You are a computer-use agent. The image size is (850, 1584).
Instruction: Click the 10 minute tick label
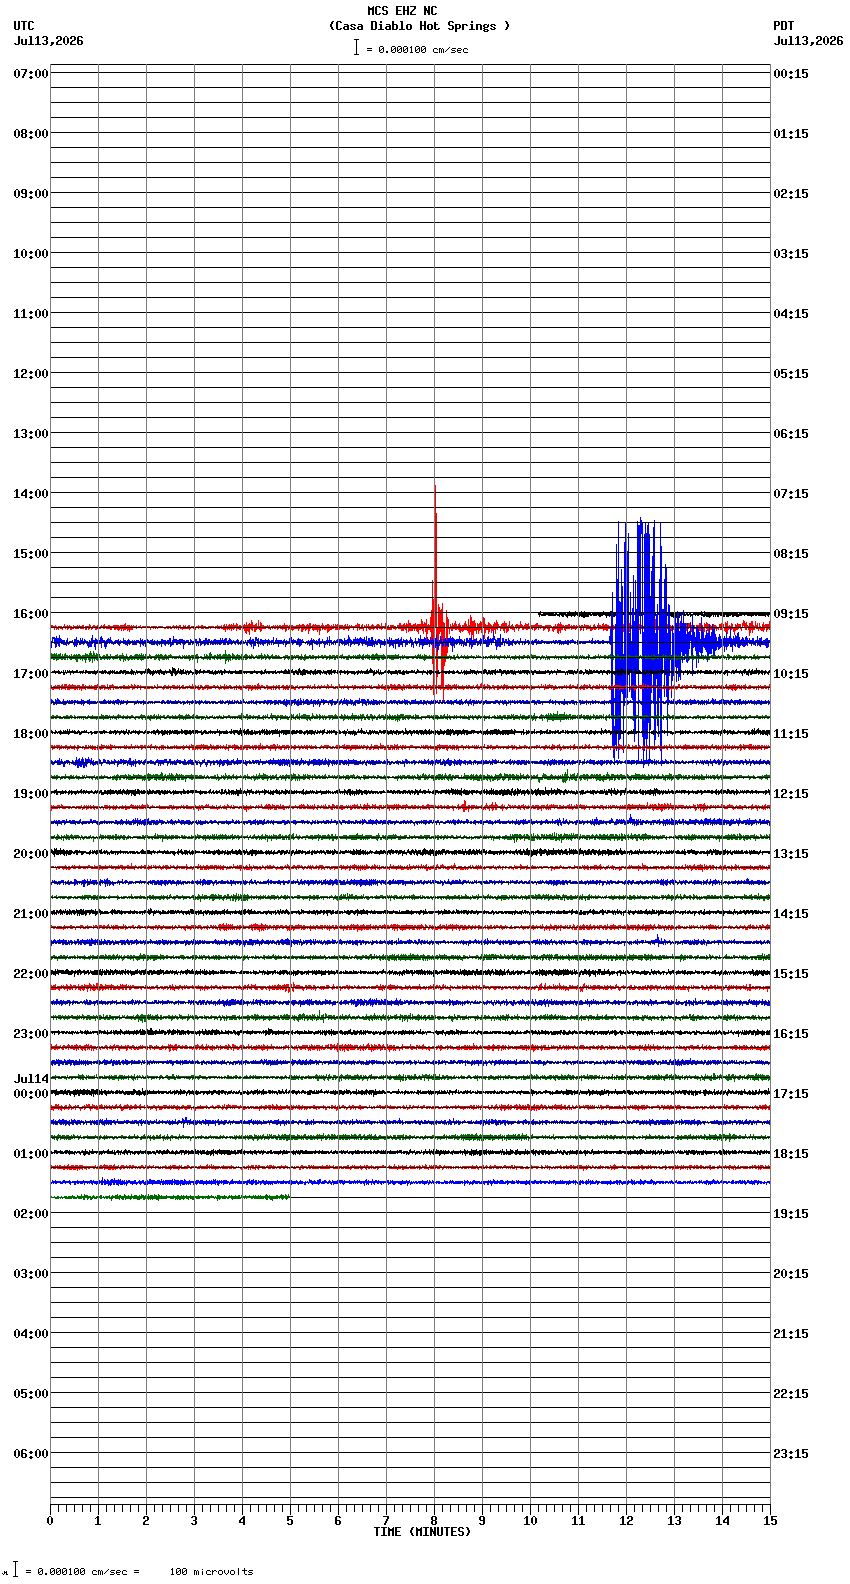[530, 1521]
